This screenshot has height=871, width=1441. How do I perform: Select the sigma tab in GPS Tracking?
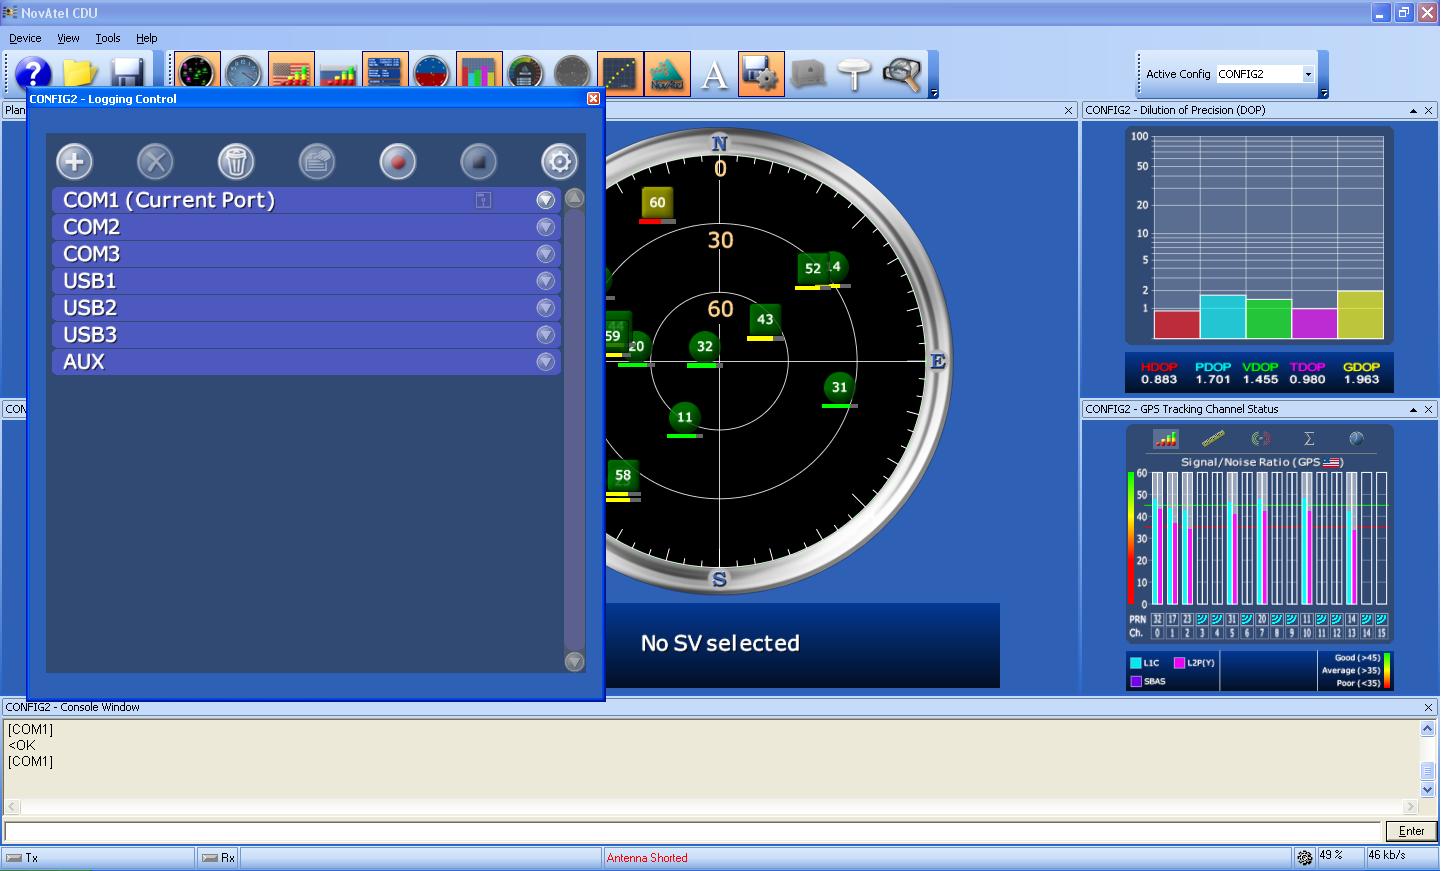pos(1309,439)
